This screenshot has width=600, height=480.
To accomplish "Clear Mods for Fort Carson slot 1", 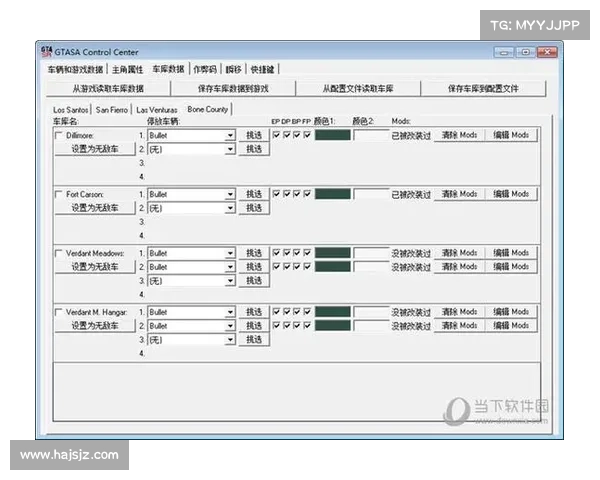I will coord(459,194).
